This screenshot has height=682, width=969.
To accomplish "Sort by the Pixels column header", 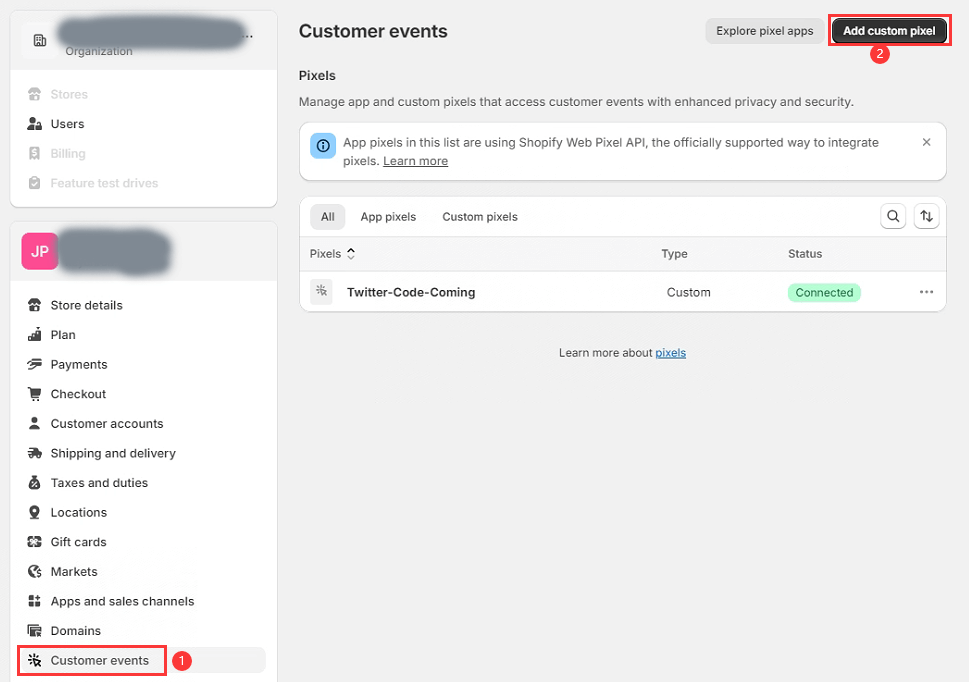I will [x=332, y=254].
